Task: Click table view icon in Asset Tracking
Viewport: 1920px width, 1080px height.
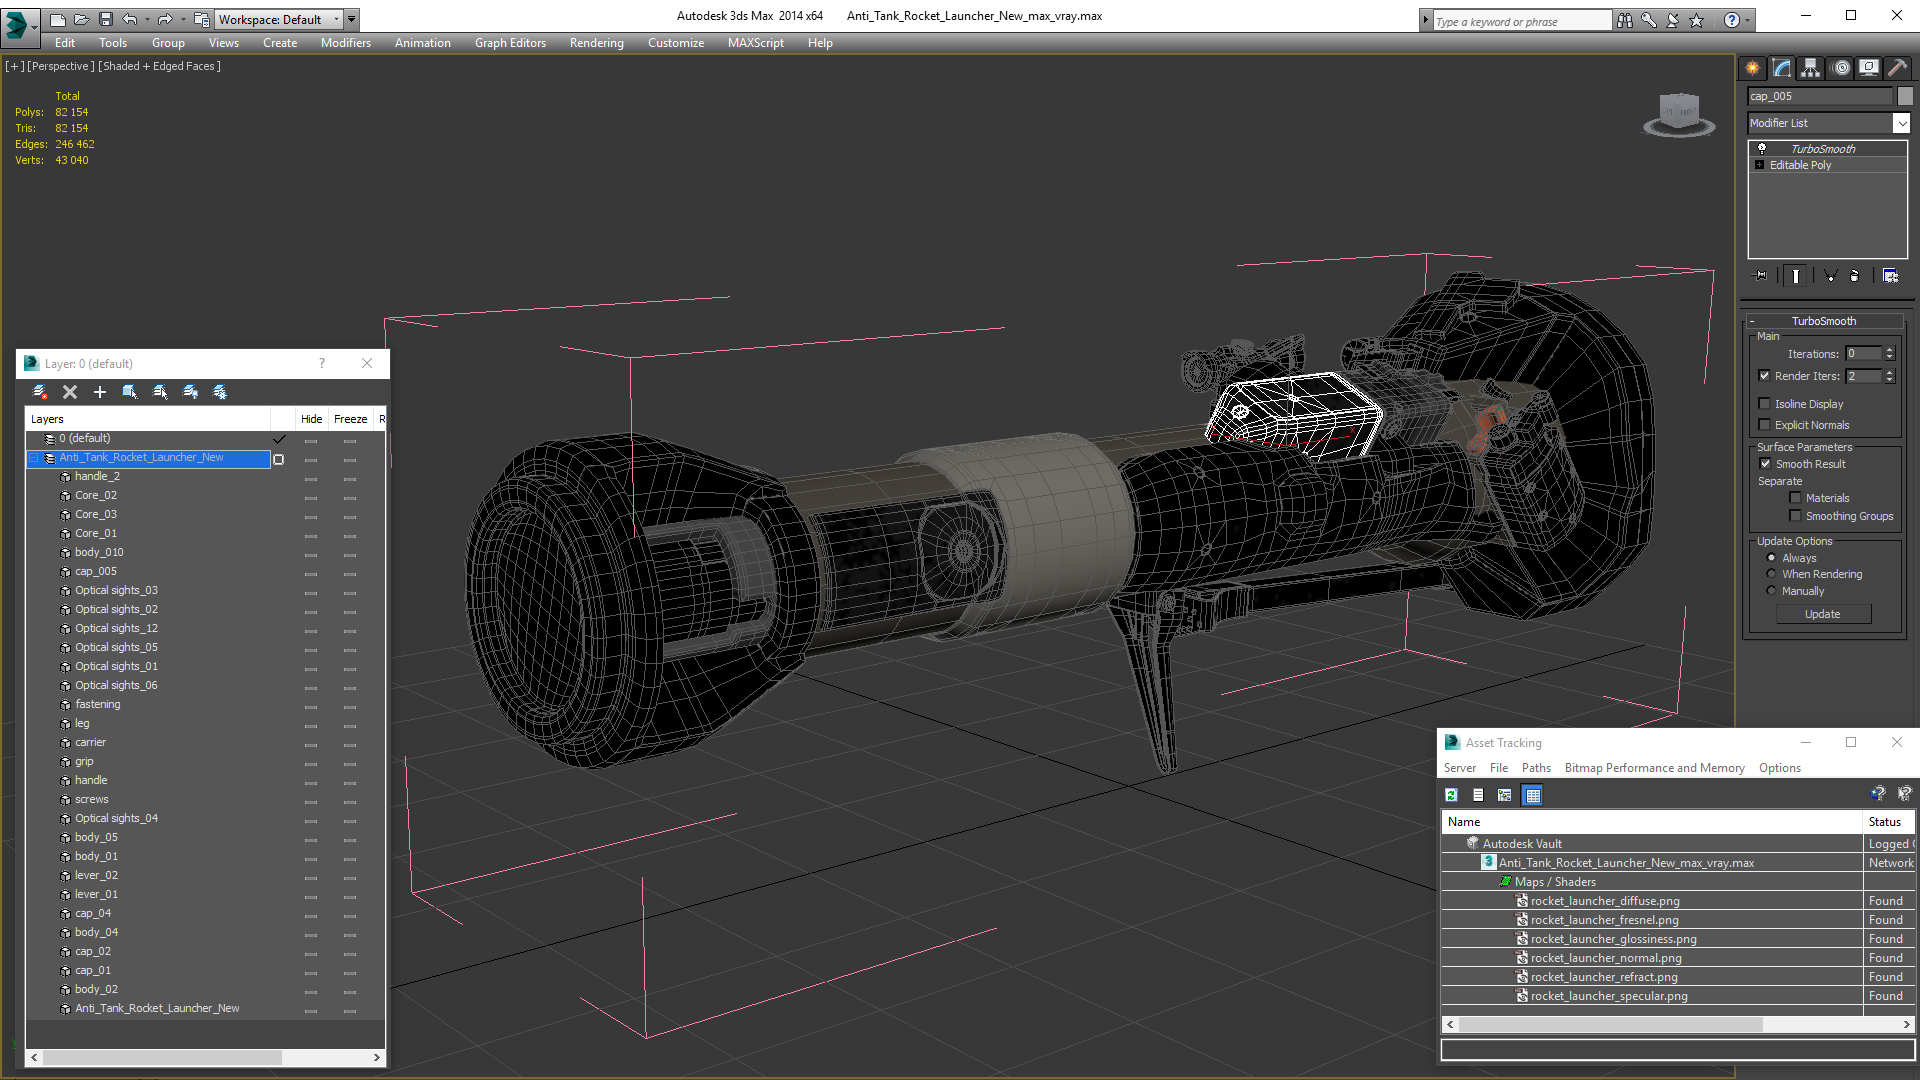Action: pyautogui.click(x=1532, y=795)
